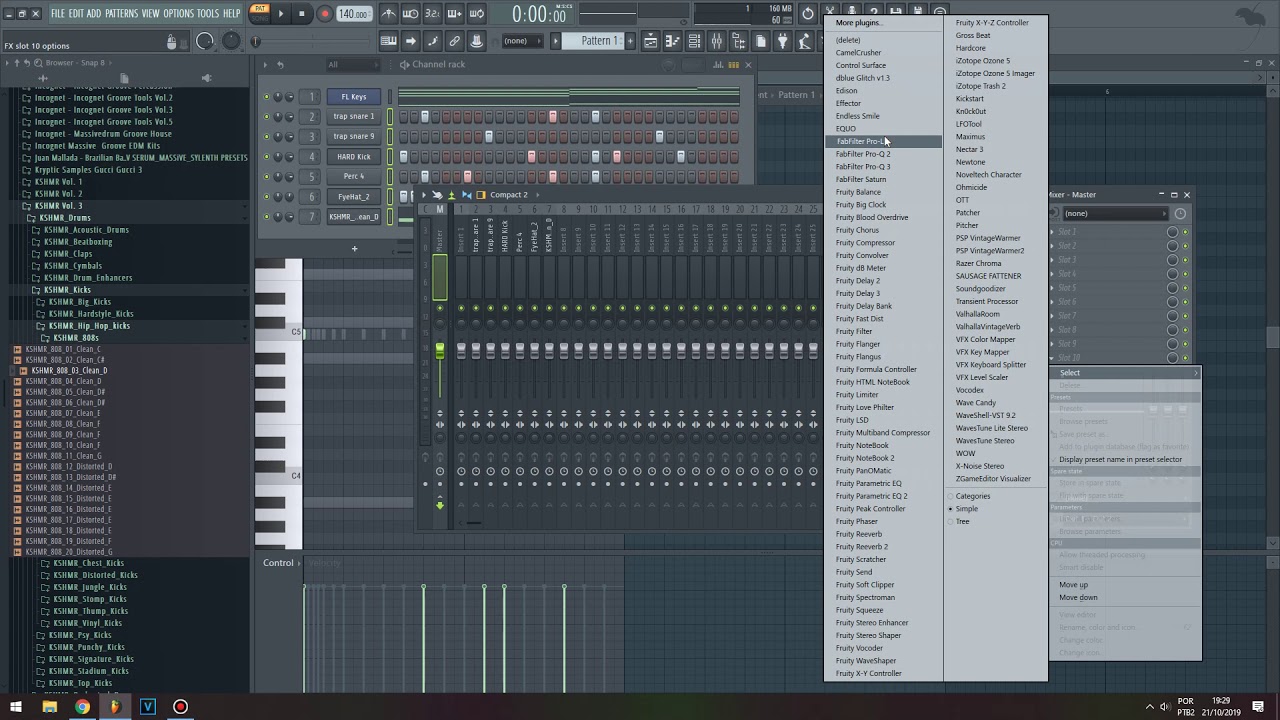Click the master volume knob

pyautogui.click(x=205, y=41)
